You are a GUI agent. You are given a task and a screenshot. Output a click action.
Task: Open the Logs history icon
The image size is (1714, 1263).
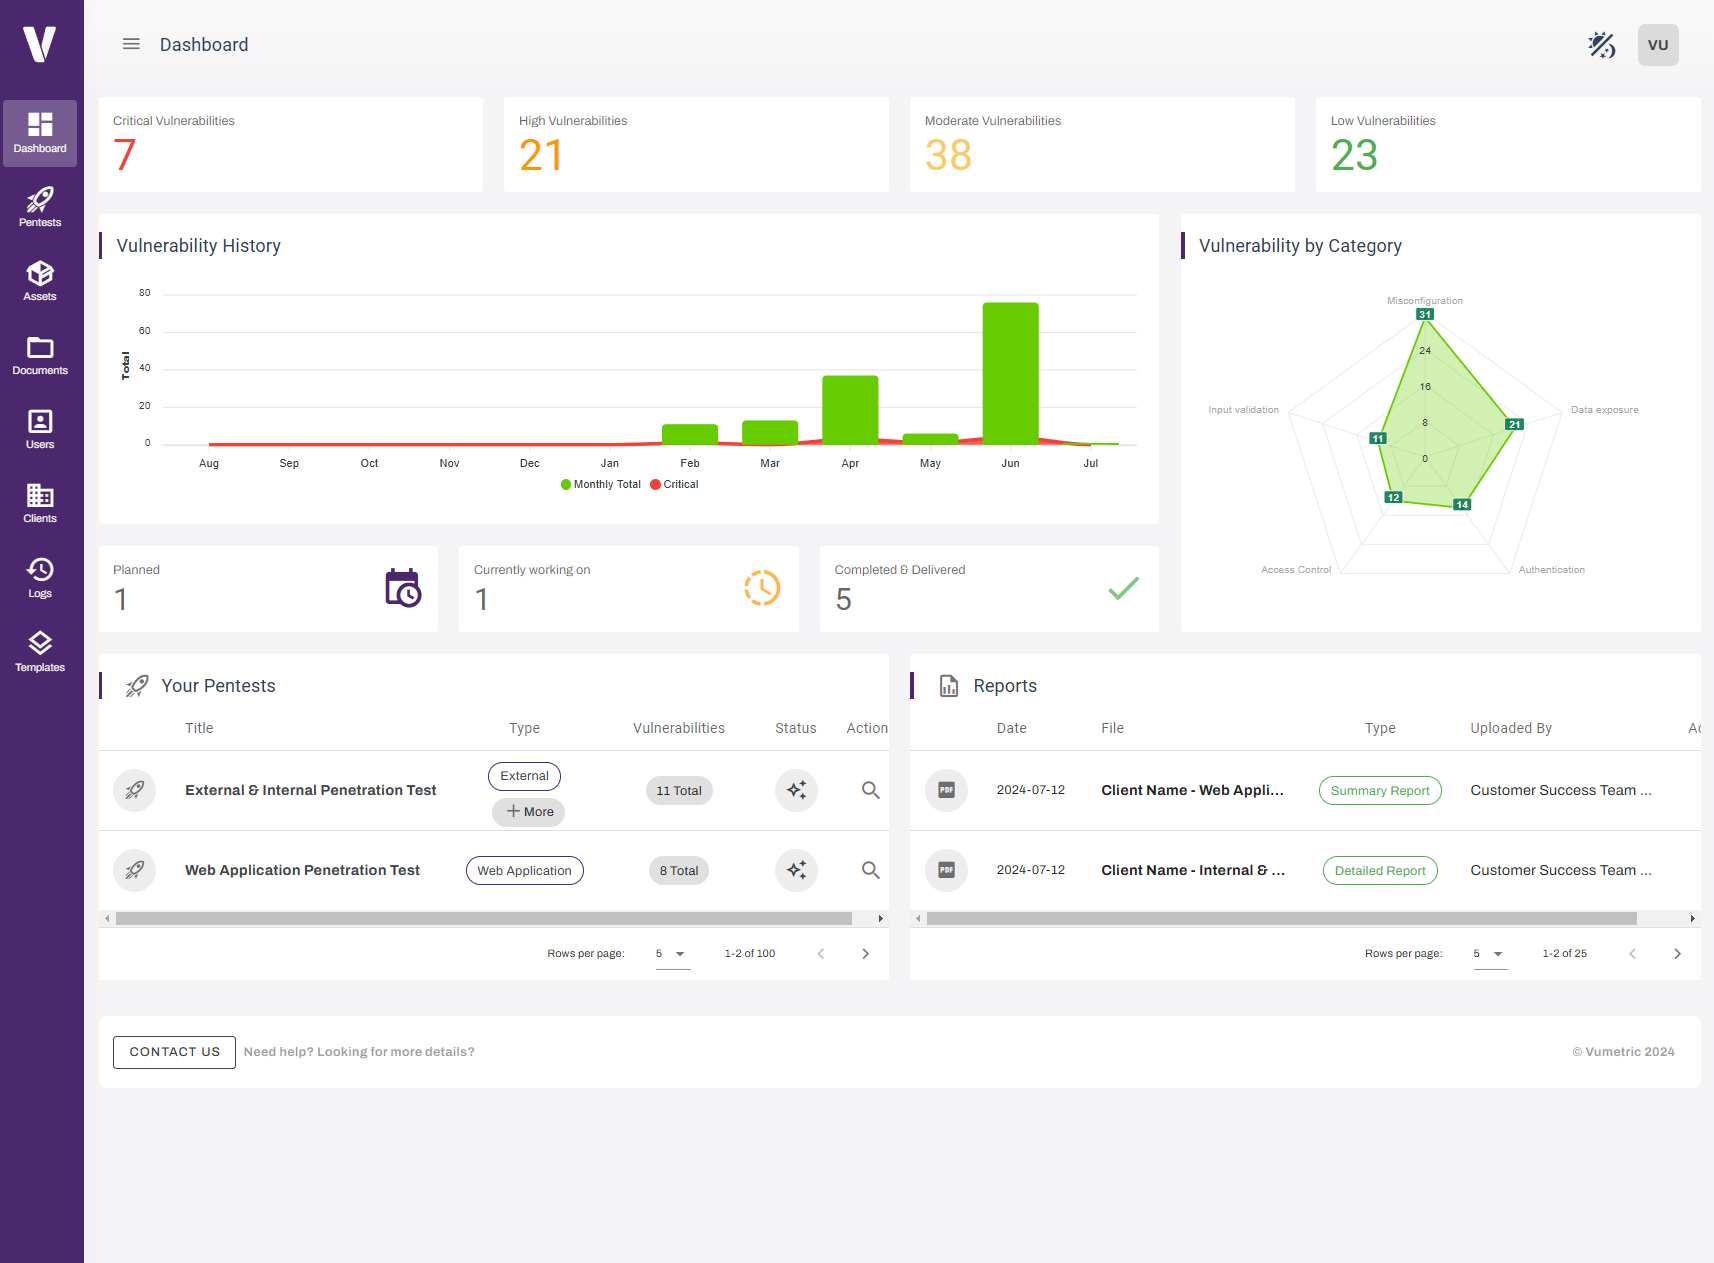[40, 578]
